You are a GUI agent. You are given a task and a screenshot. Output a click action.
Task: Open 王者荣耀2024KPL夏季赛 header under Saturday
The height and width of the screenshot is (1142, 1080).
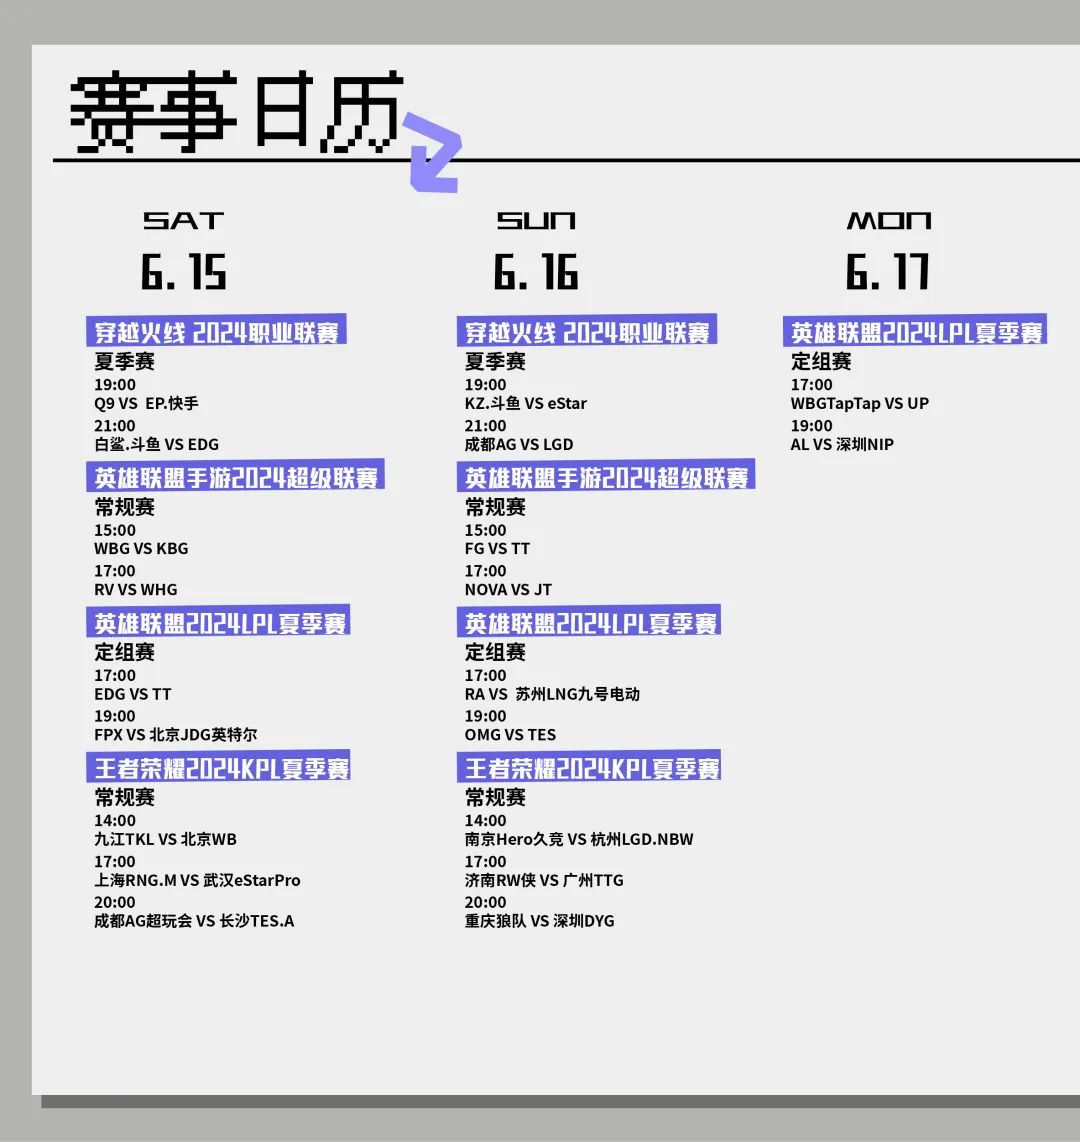[x=218, y=766]
